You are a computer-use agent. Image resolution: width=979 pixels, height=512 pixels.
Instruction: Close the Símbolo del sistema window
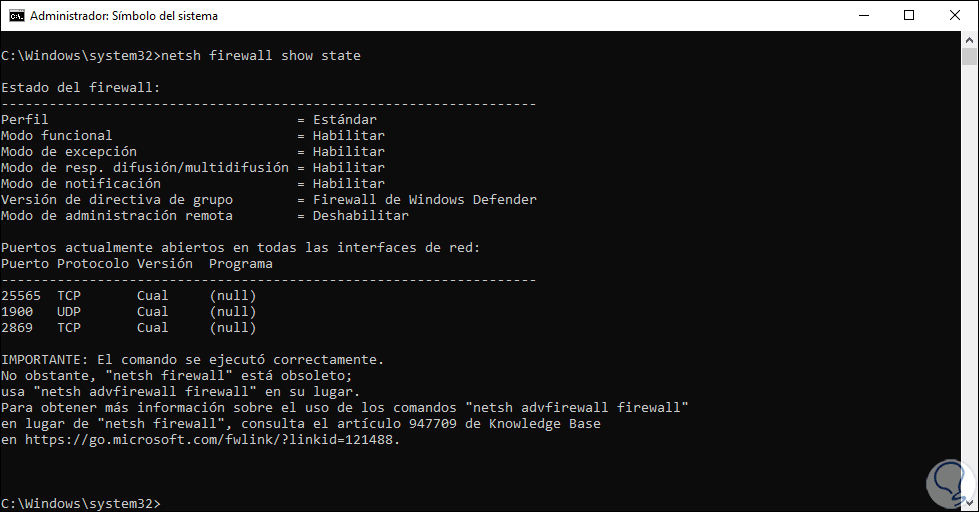coord(955,16)
